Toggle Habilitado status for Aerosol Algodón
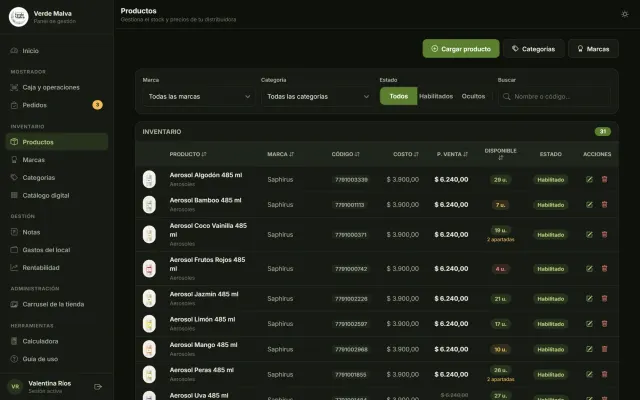 coord(550,180)
